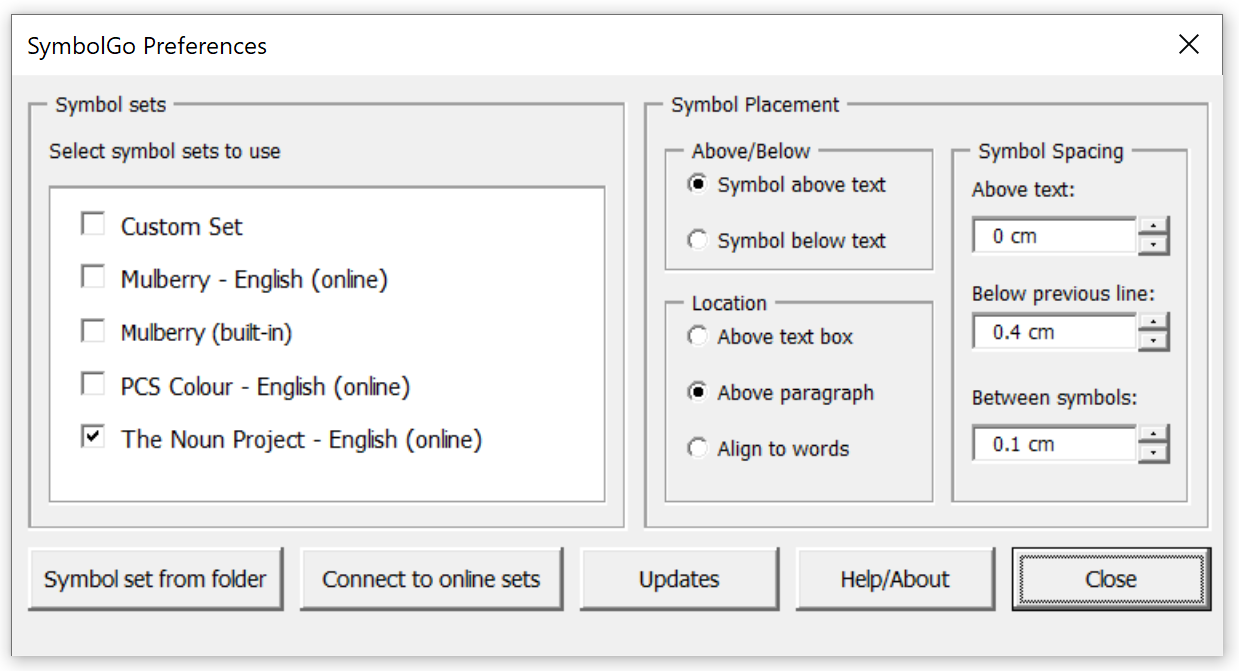The height and width of the screenshot is (671, 1239).
Task: Check the Mulberry (built-in) symbol set
Action: [x=93, y=331]
